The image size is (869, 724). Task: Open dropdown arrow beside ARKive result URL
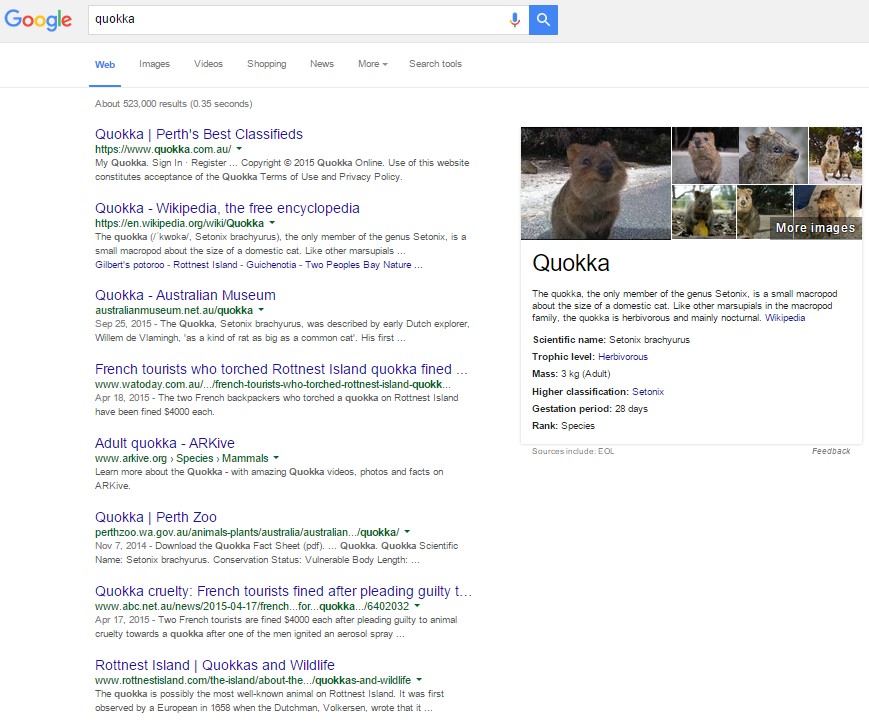[x=276, y=458]
